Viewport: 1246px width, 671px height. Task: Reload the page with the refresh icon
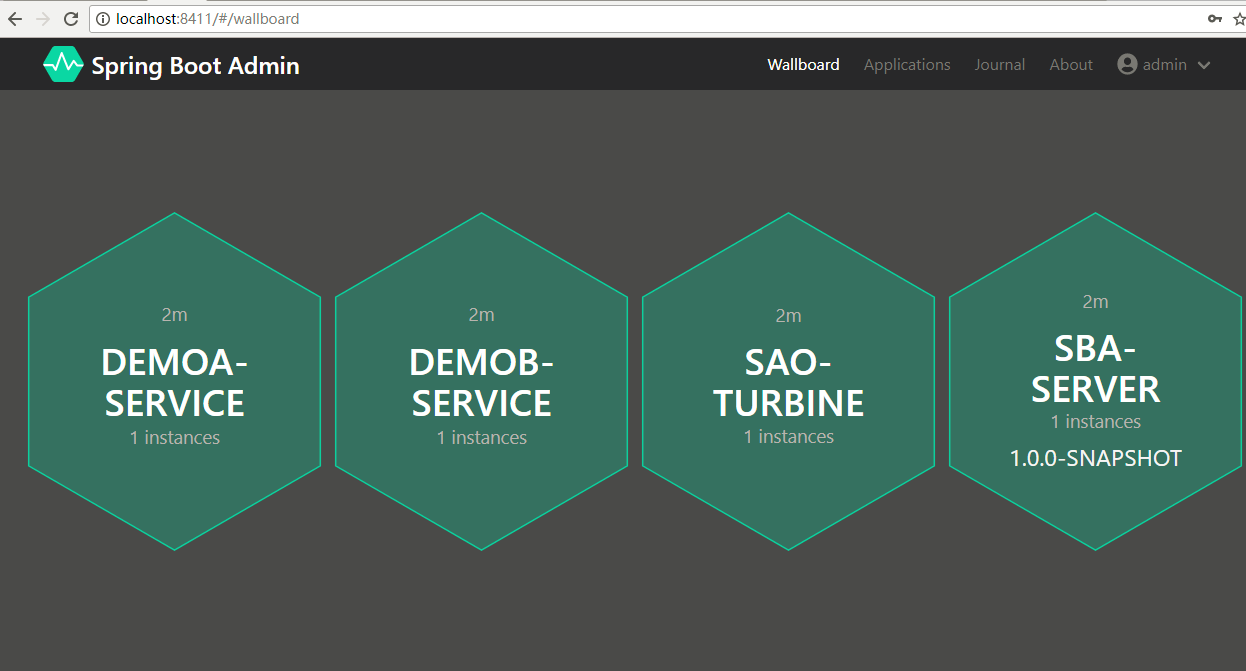coord(71,19)
